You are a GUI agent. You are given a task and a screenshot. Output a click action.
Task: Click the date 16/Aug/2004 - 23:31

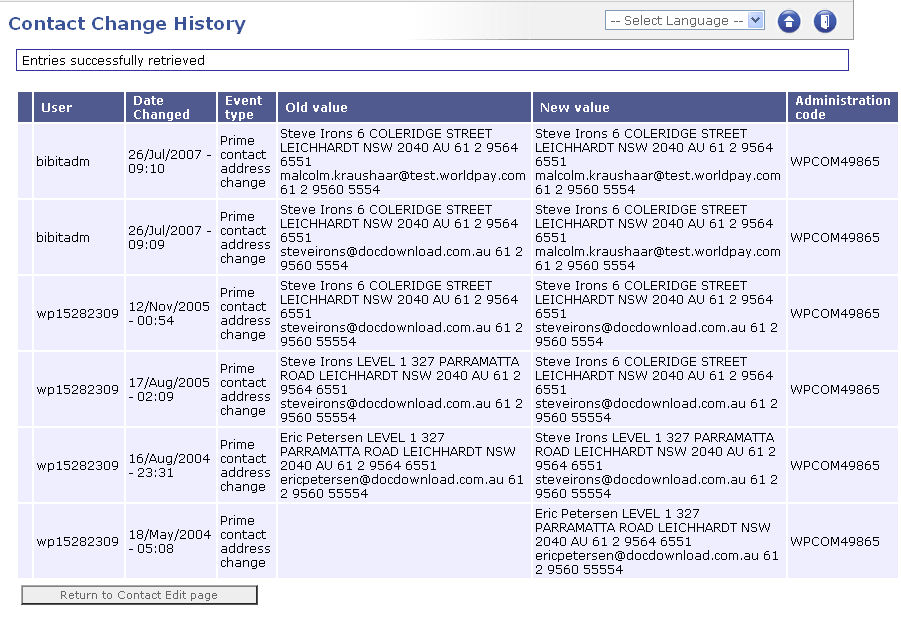click(x=170, y=465)
